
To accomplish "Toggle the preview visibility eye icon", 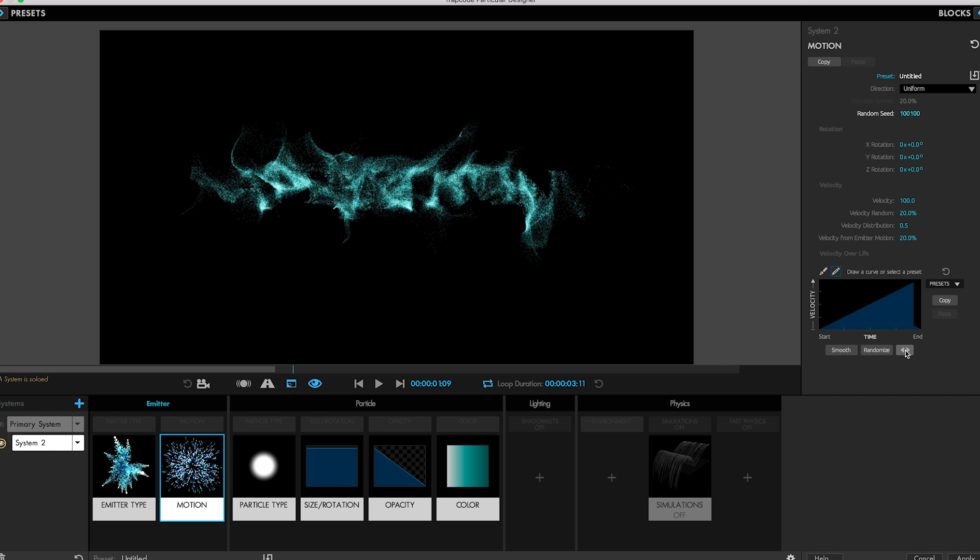I will (x=315, y=384).
